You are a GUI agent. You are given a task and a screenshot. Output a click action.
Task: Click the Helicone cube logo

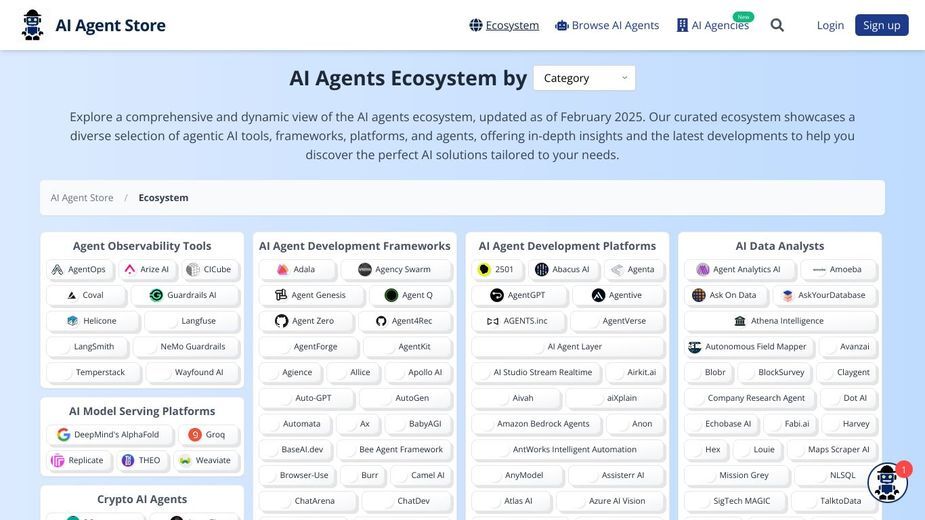[x=73, y=321]
